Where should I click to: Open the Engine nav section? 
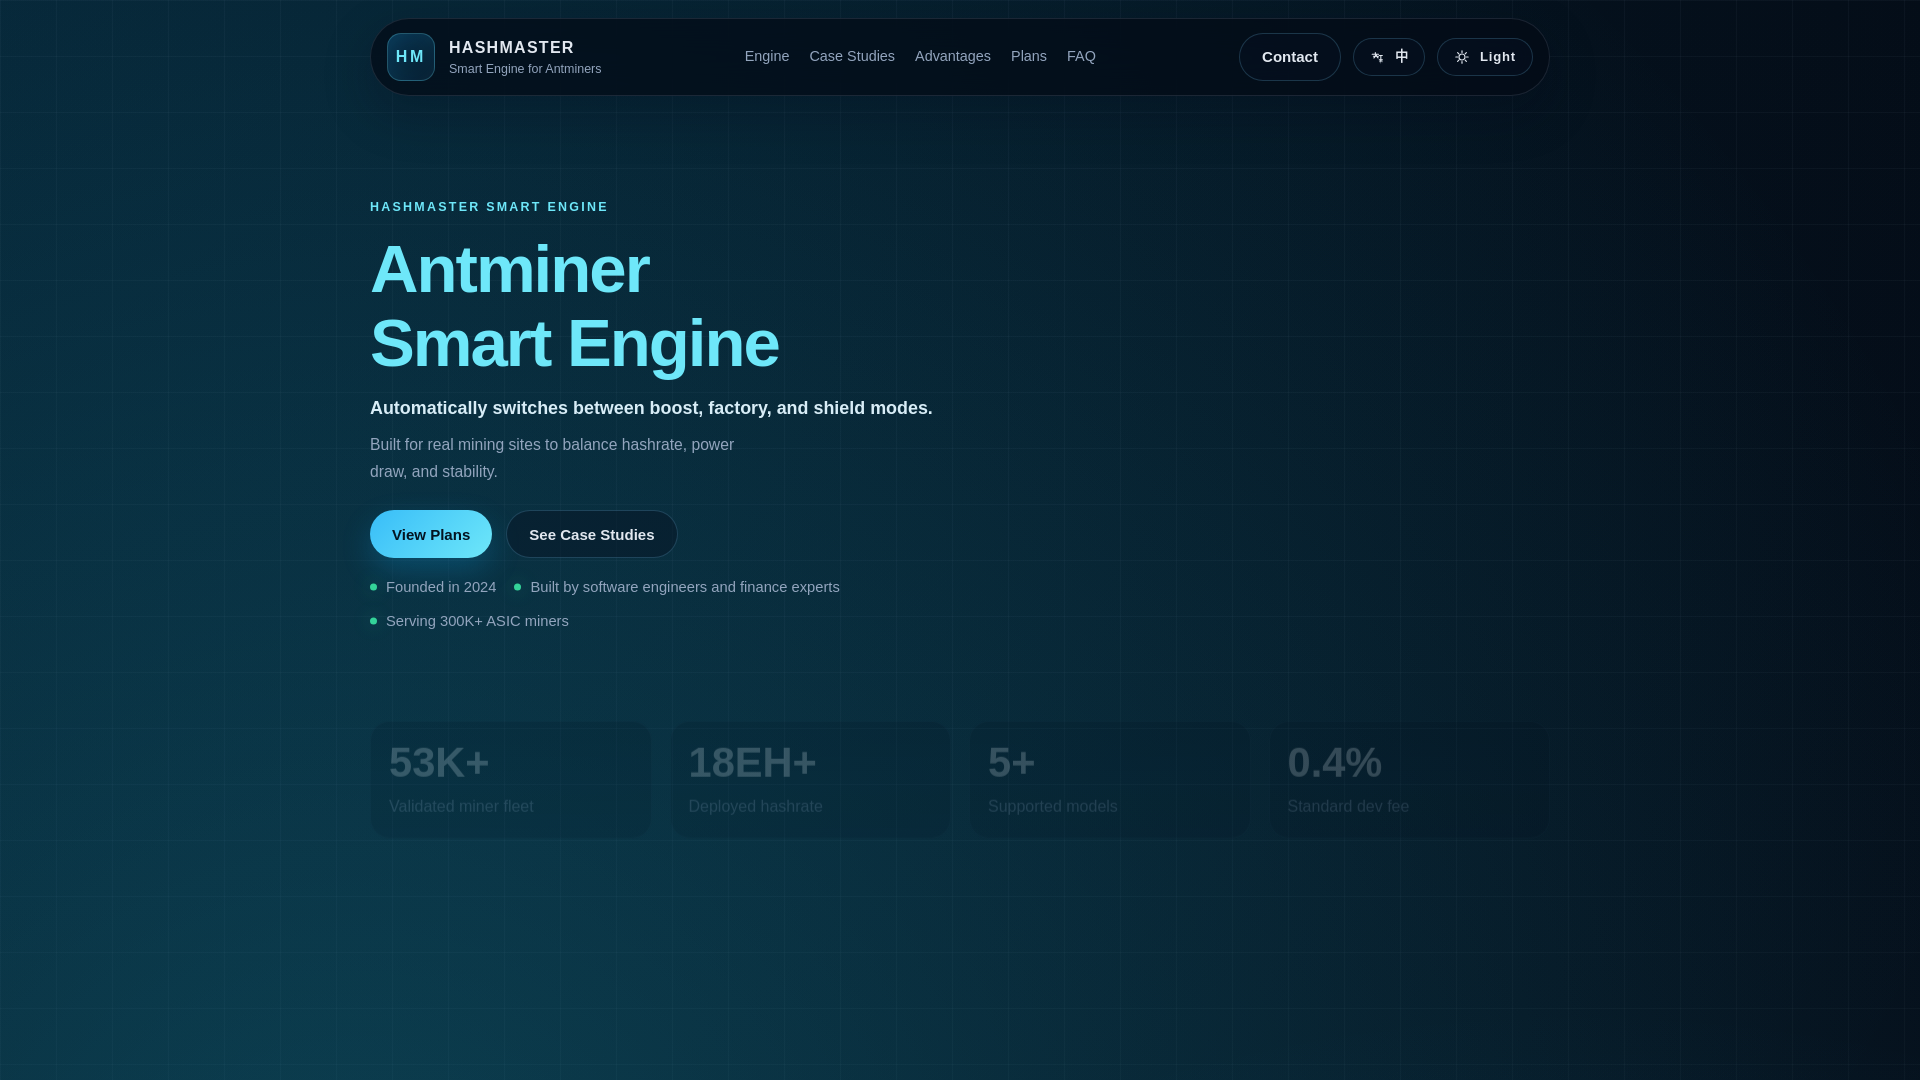click(x=767, y=56)
